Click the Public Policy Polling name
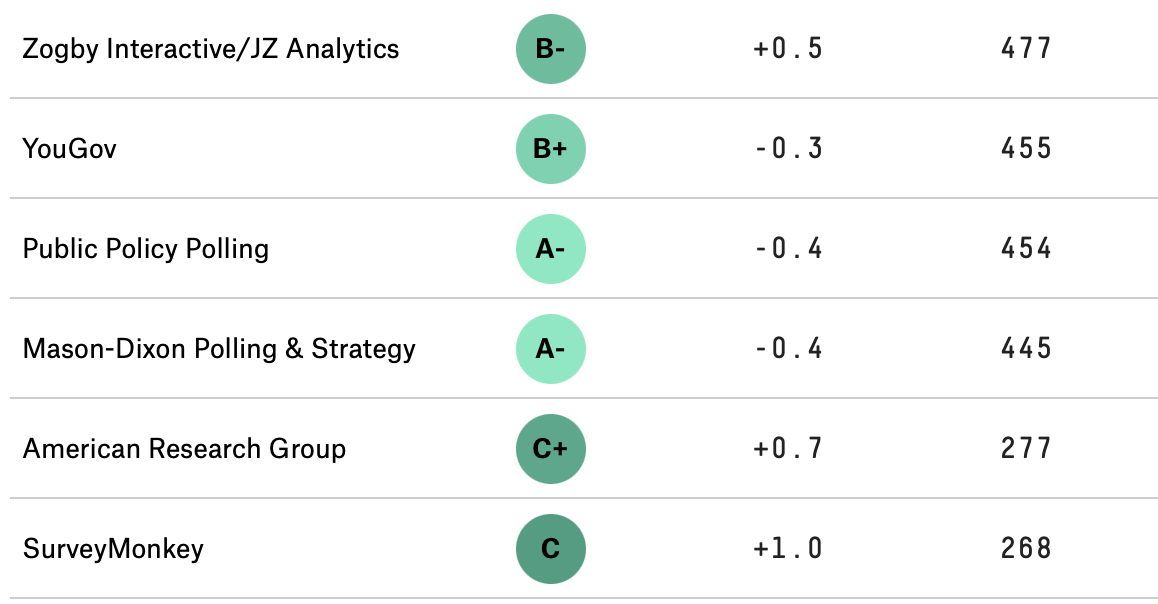1158x604 pixels. [x=145, y=250]
